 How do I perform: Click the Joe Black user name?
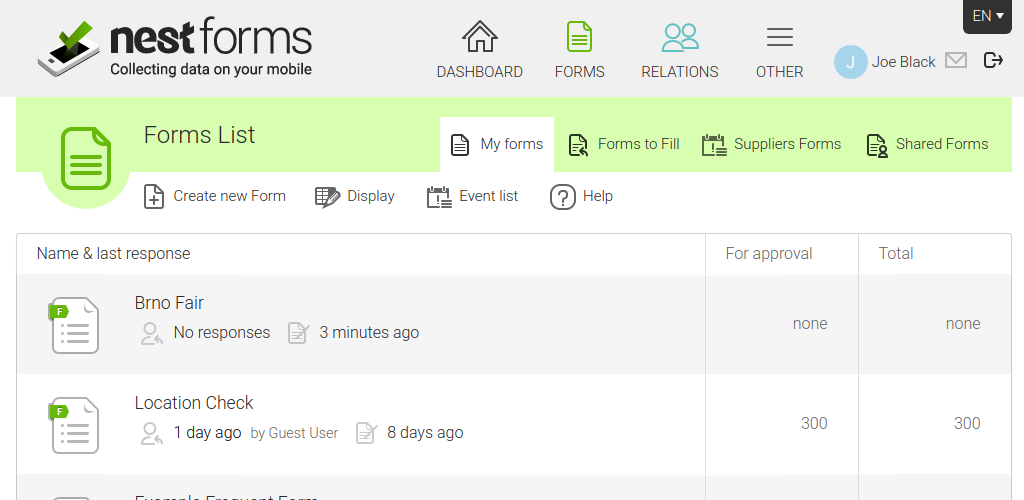903,62
